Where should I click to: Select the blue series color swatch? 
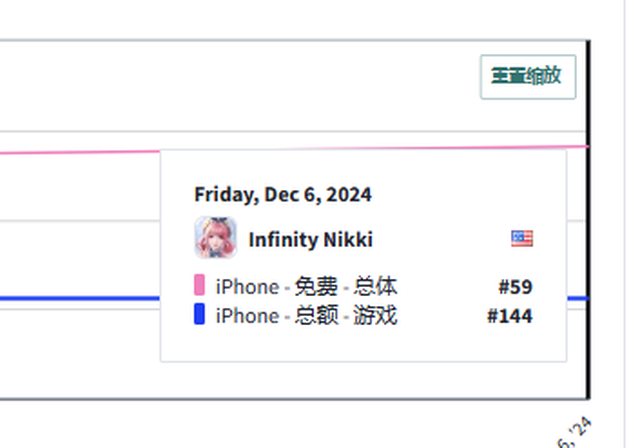(199, 315)
